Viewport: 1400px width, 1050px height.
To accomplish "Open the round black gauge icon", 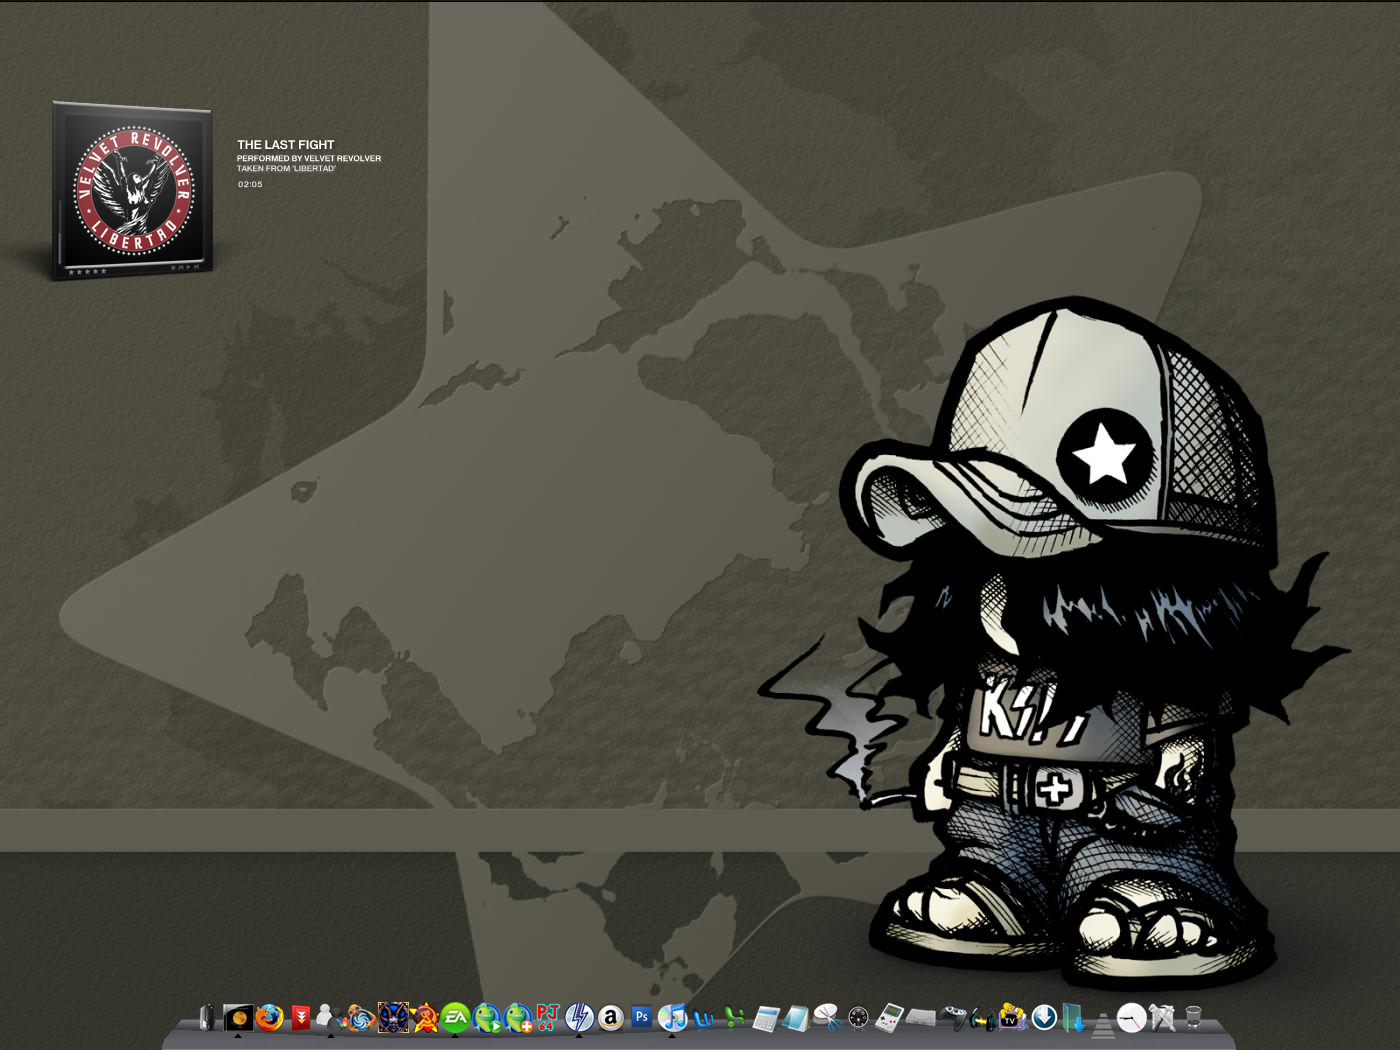I will [858, 1019].
